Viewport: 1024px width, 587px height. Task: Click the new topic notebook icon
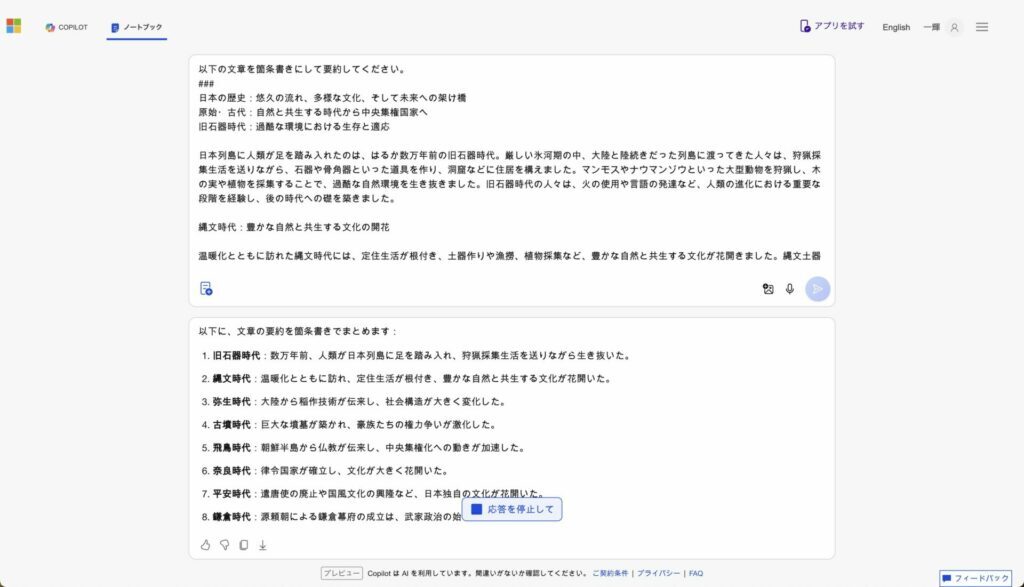tap(206, 289)
